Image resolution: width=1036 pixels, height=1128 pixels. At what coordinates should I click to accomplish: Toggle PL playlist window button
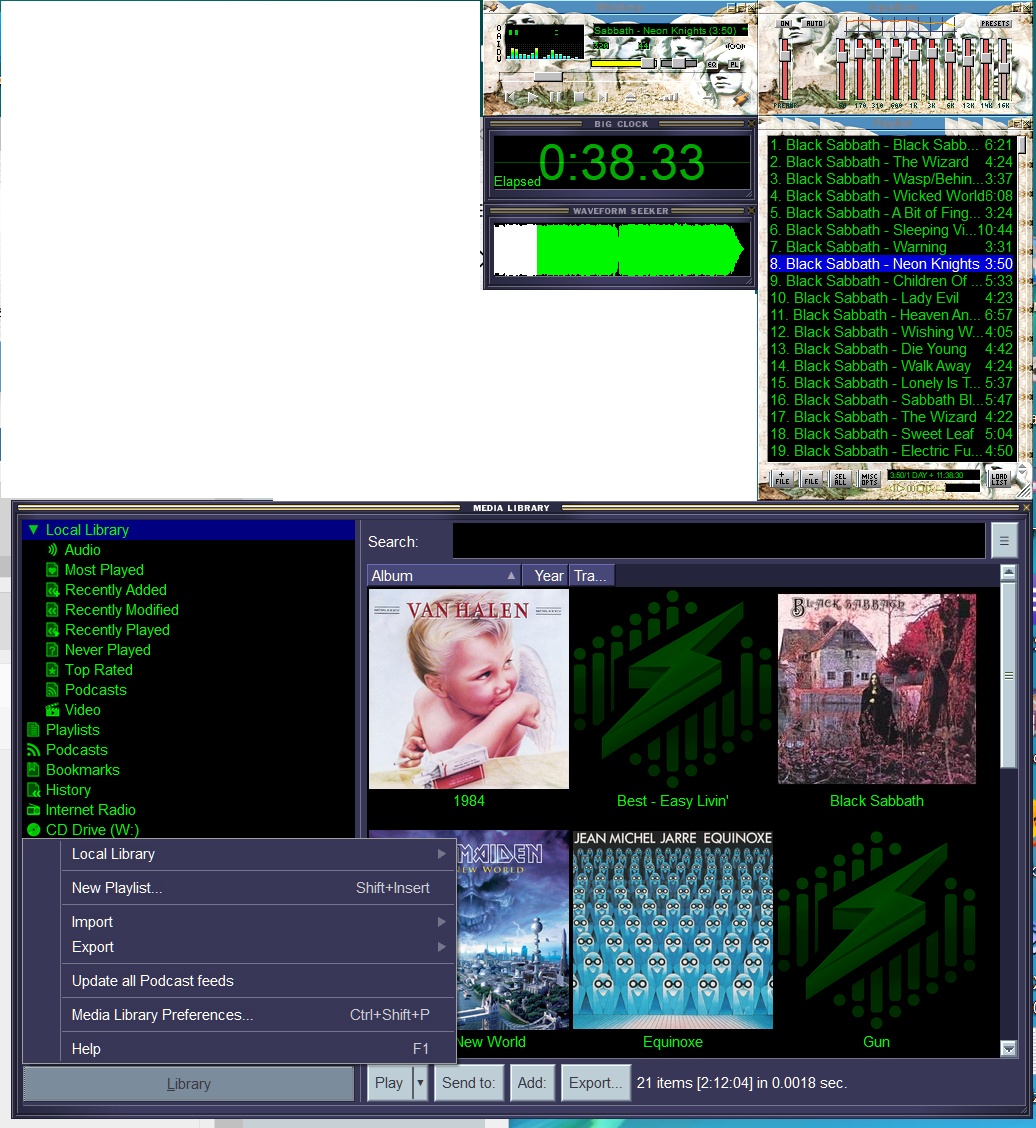coord(734,64)
